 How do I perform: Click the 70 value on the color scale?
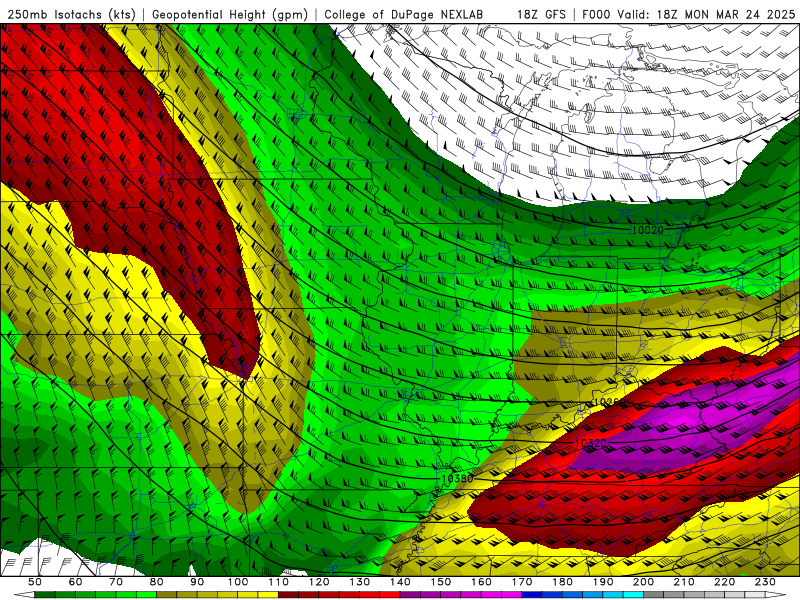(116, 582)
